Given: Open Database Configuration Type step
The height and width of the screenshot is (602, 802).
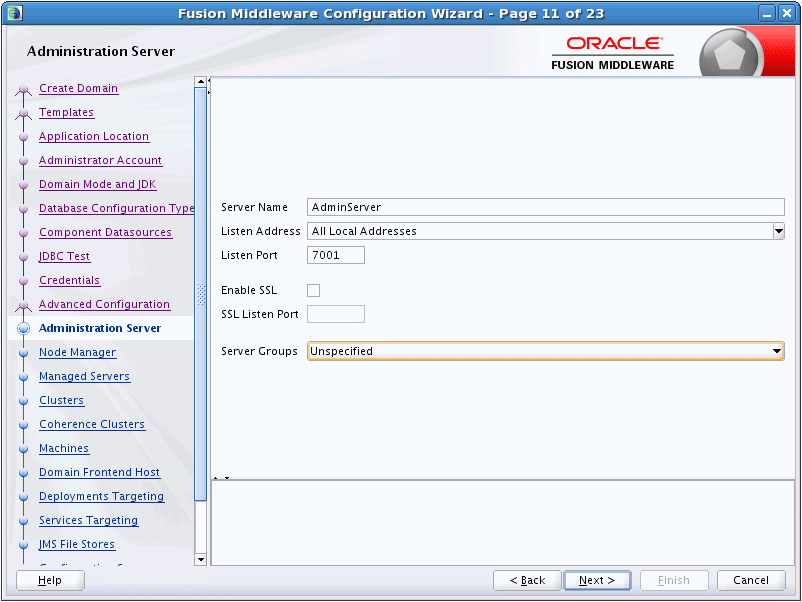Looking at the screenshot, I should coord(117,208).
